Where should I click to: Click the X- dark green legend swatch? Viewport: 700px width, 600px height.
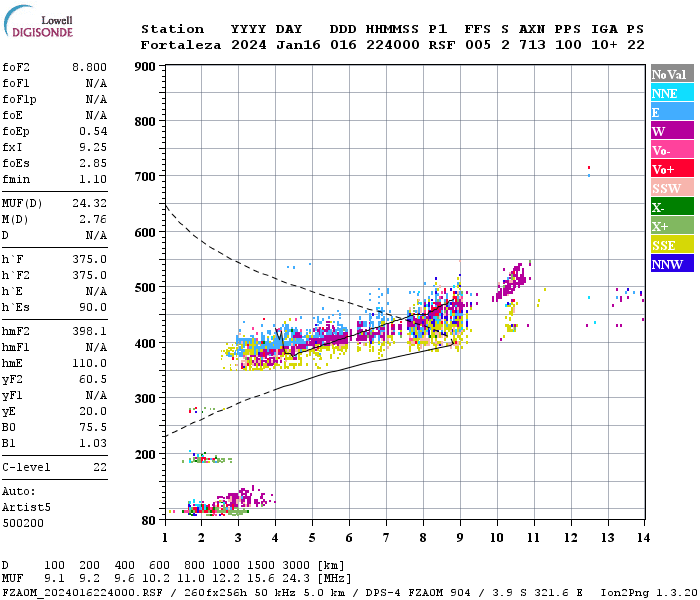click(672, 206)
